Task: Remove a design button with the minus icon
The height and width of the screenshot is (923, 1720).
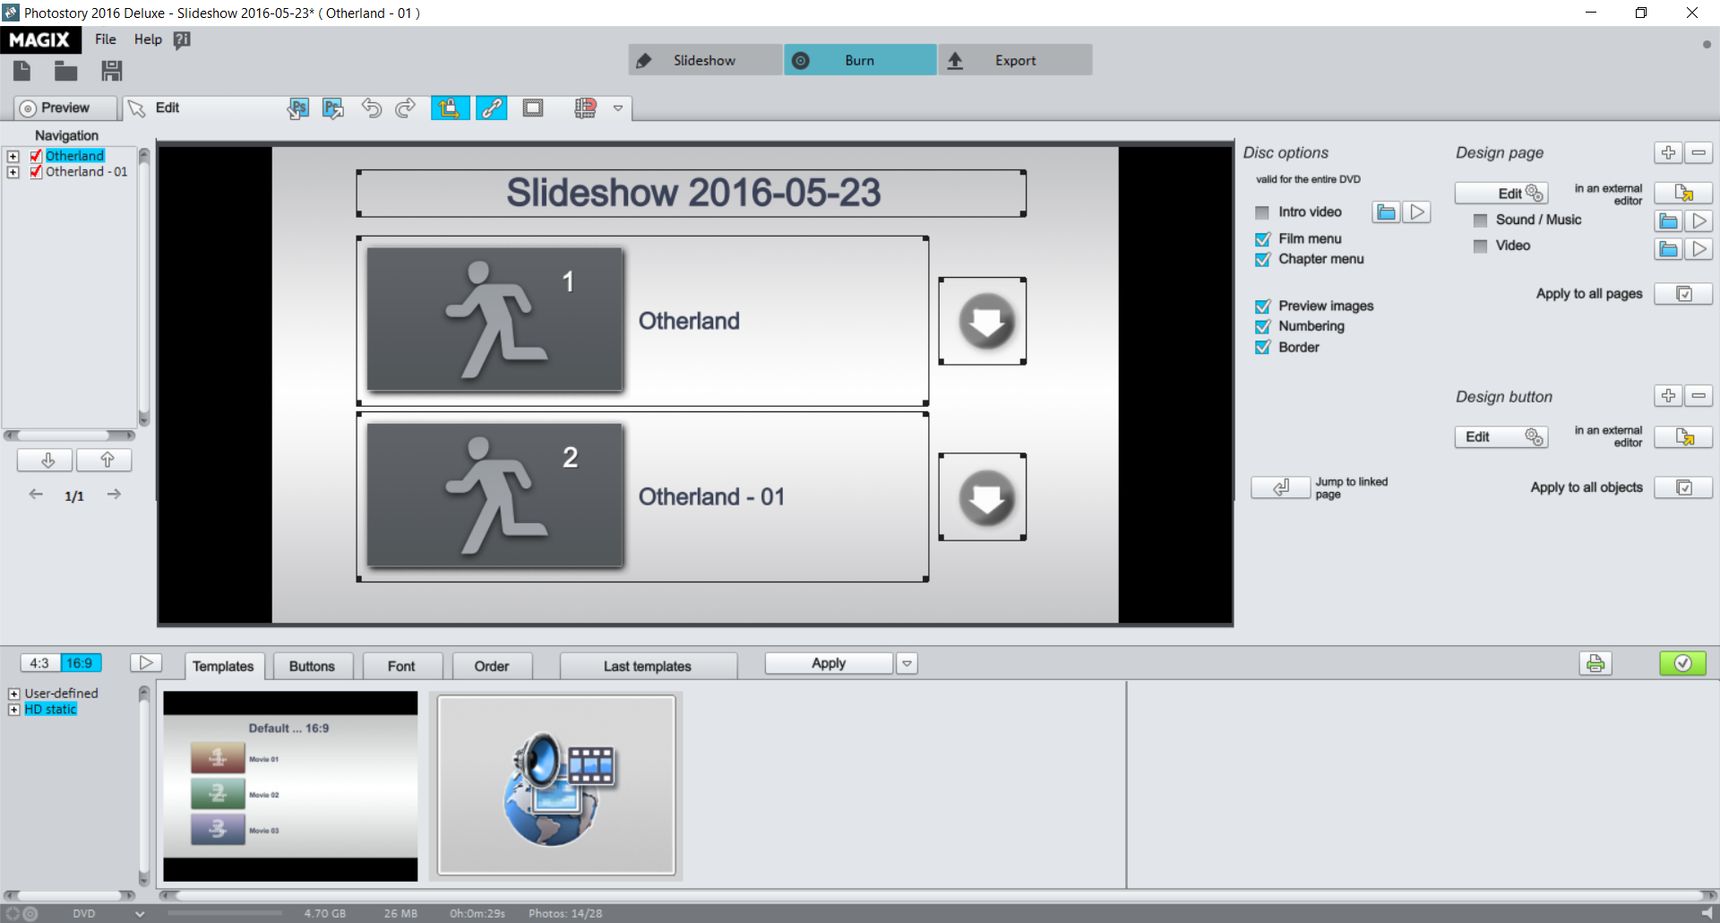Action: 1699,396
